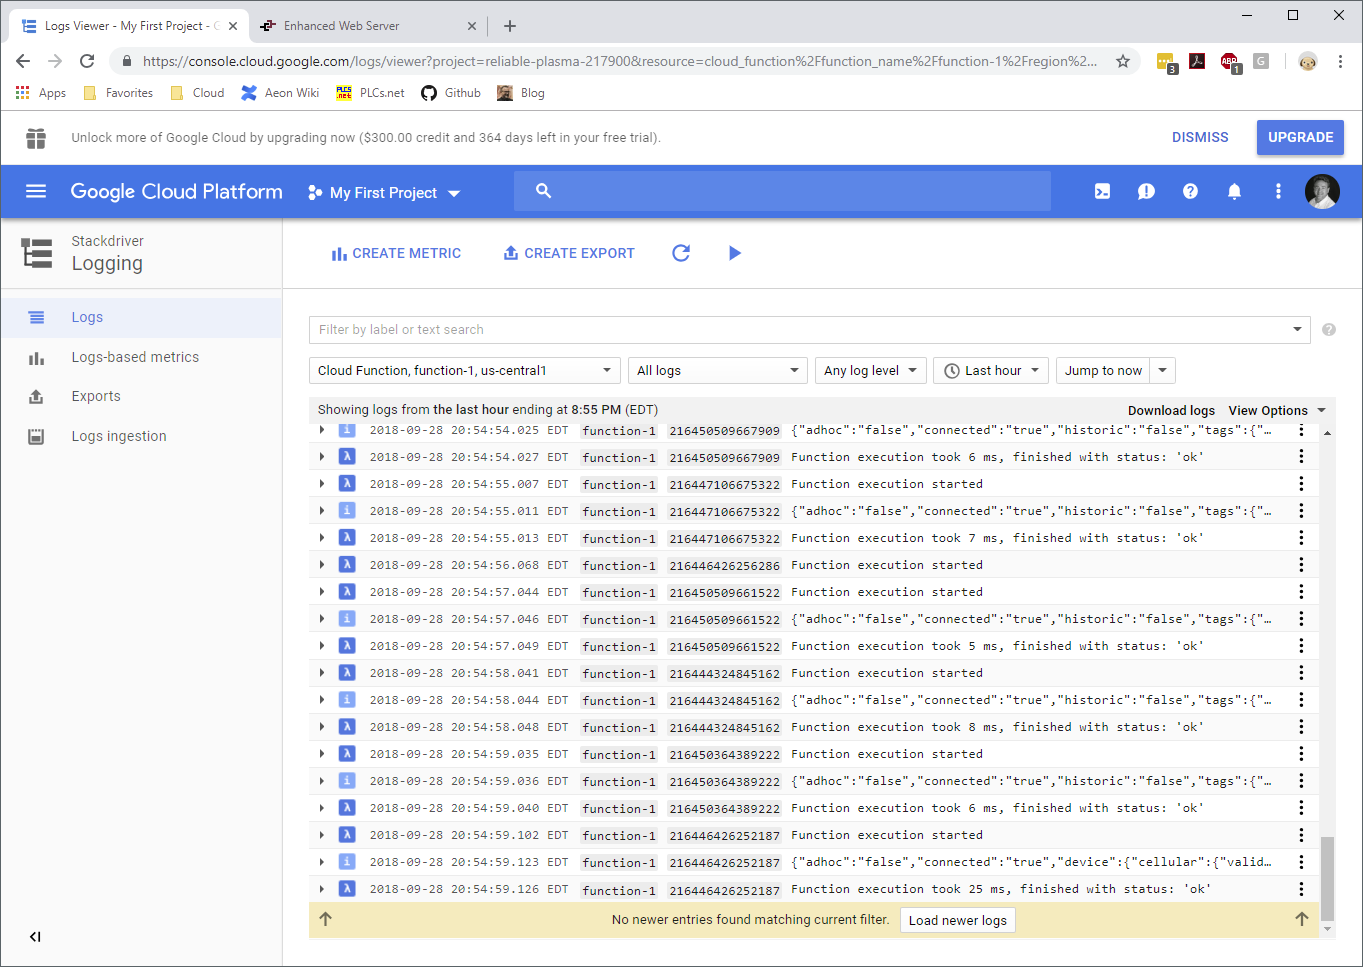Click Download logs link
The height and width of the screenshot is (967, 1363).
tap(1171, 410)
